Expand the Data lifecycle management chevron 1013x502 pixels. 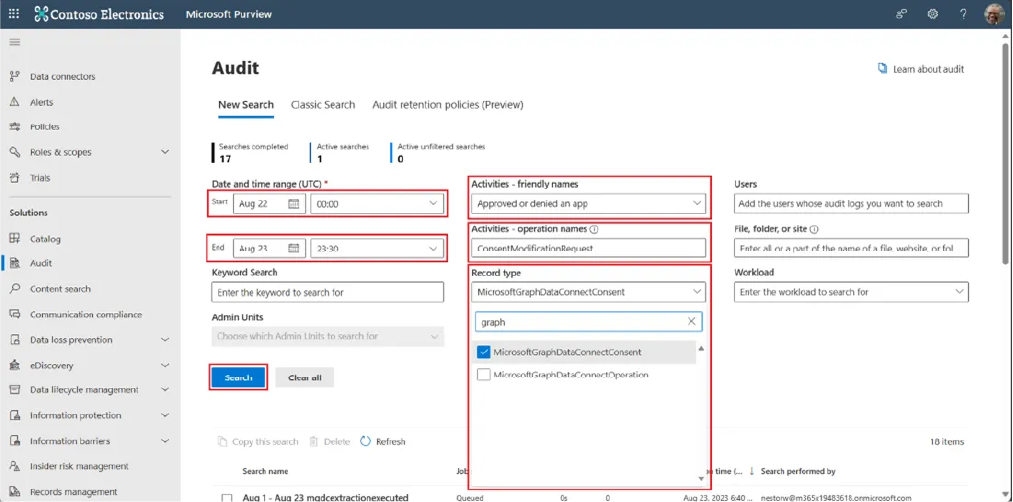point(165,390)
